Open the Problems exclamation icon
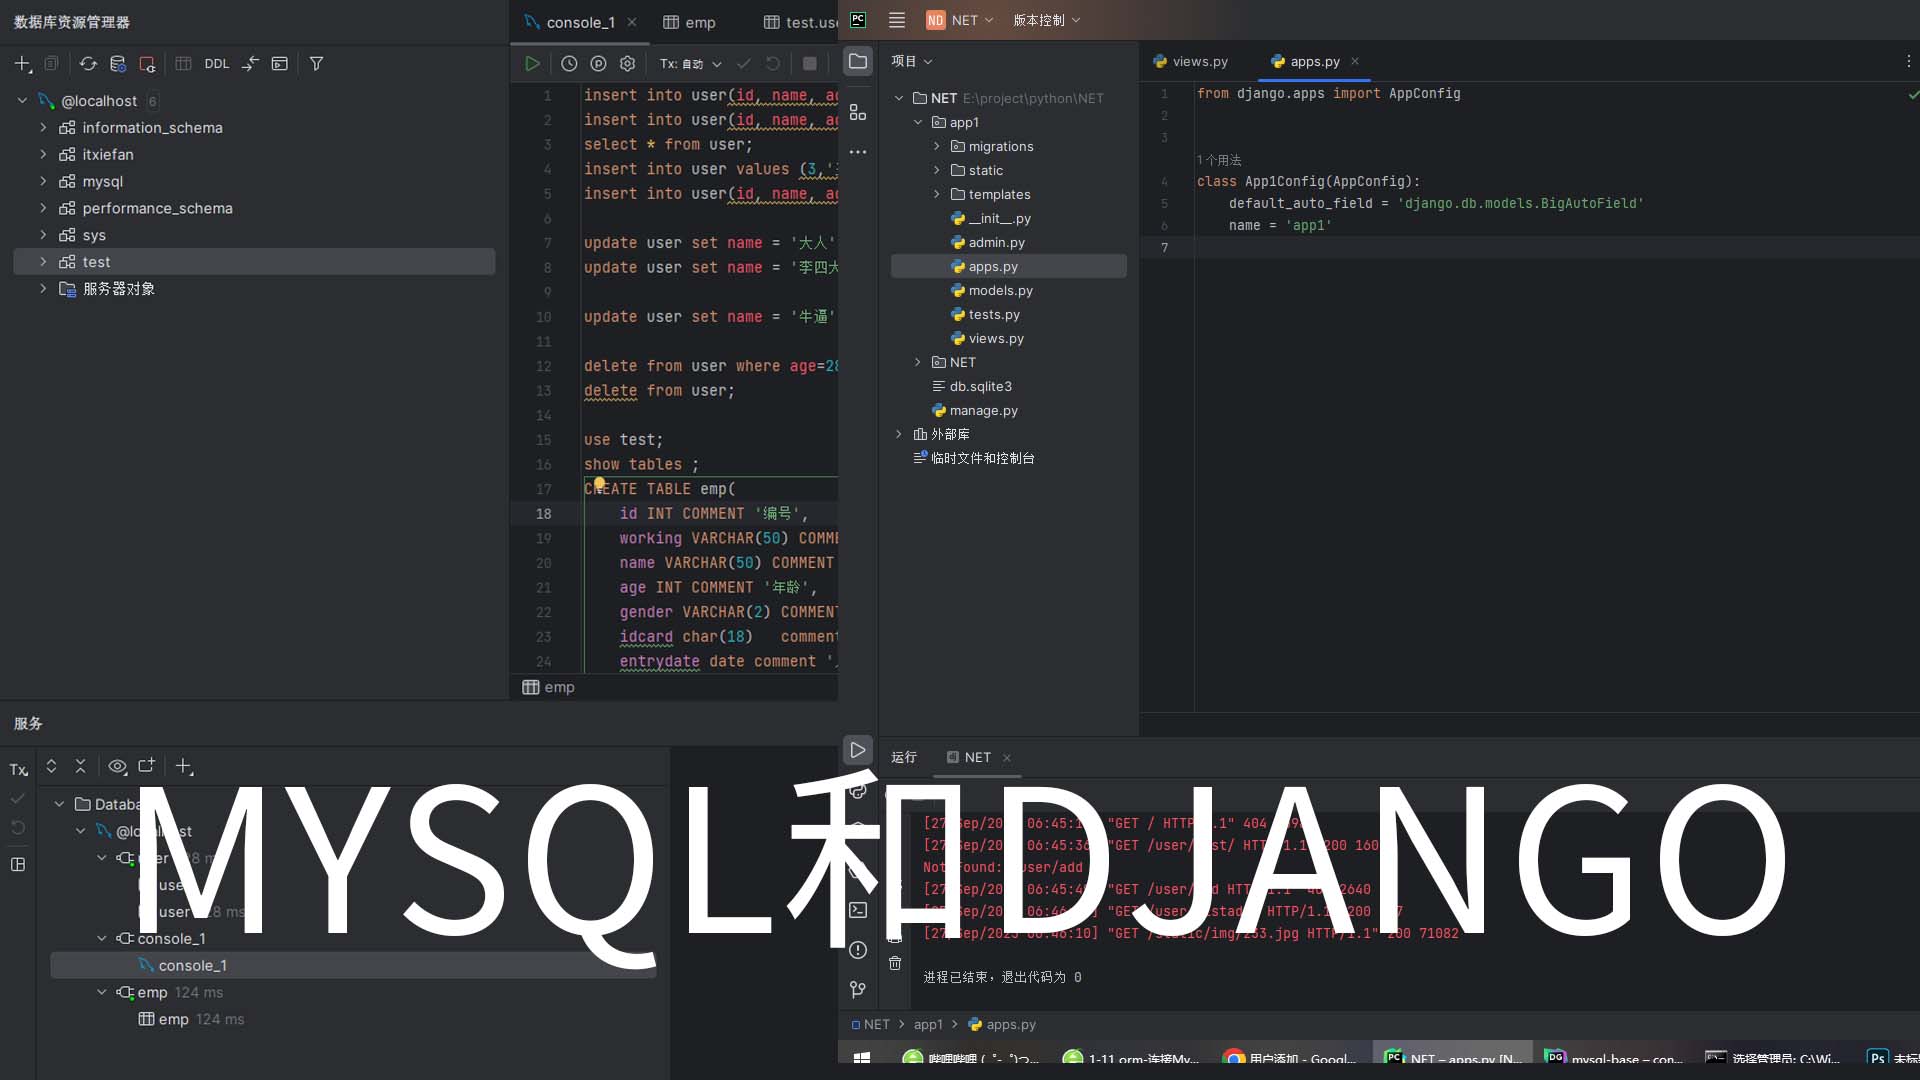 pos(858,951)
